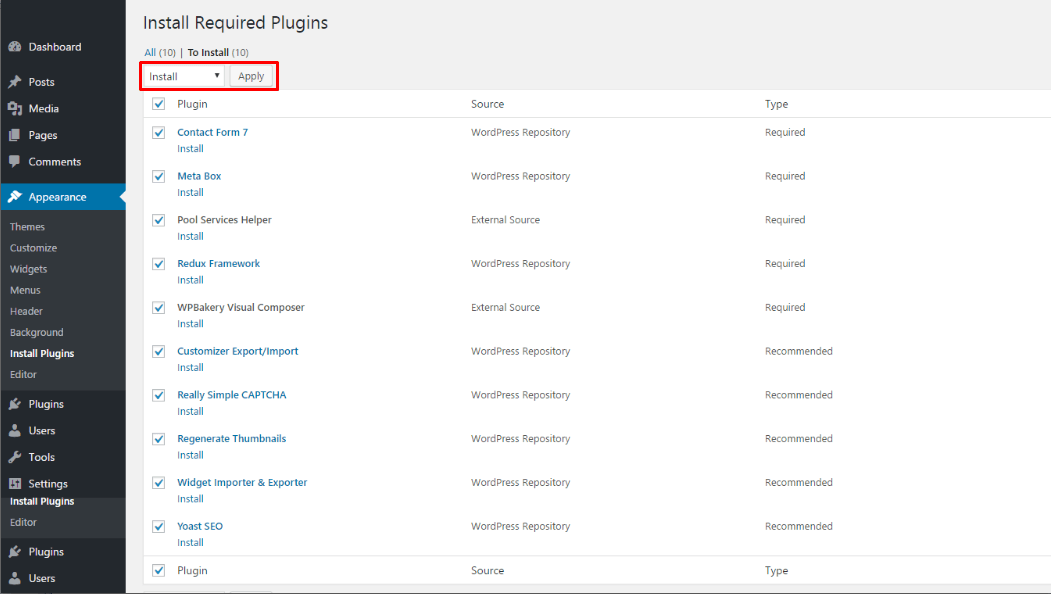Open the Install bulk action dropdown
Image resolution: width=1051 pixels, height=594 pixels.
coord(184,76)
